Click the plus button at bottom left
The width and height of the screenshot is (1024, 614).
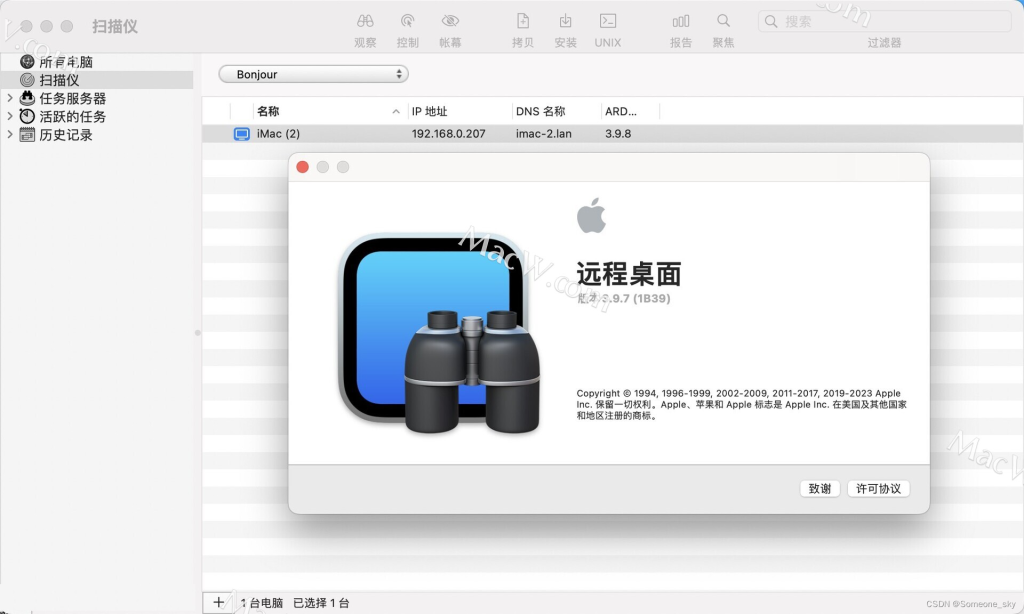click(x=219, y=602)
